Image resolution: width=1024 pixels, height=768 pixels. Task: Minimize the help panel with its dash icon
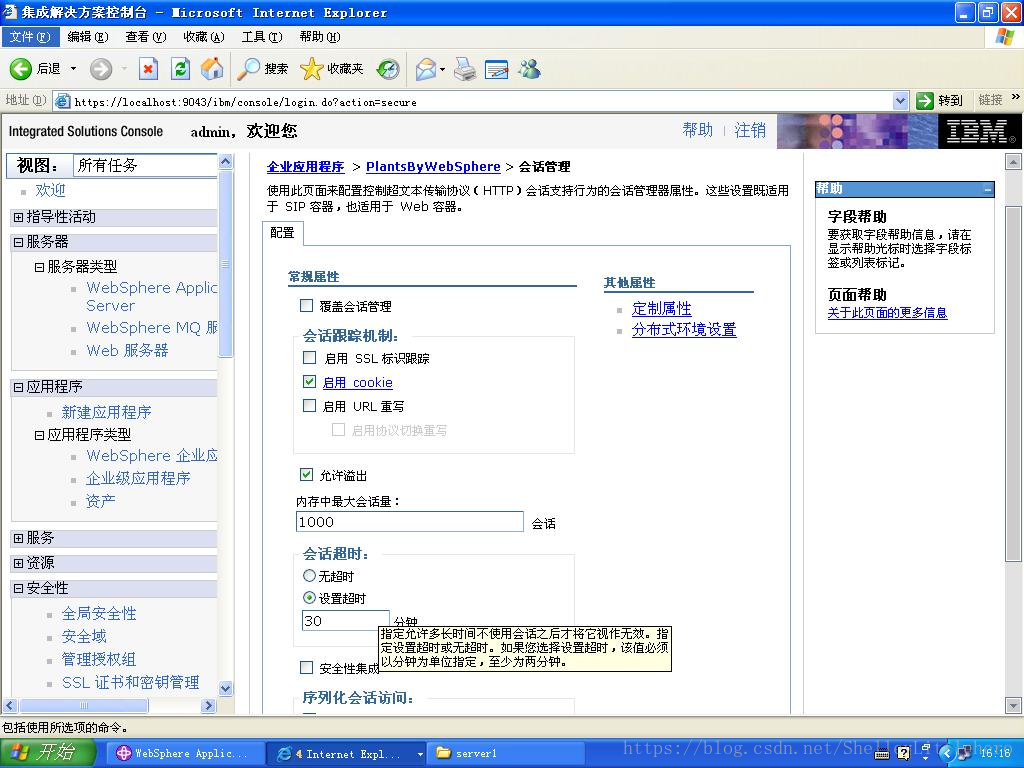[987, 189]
